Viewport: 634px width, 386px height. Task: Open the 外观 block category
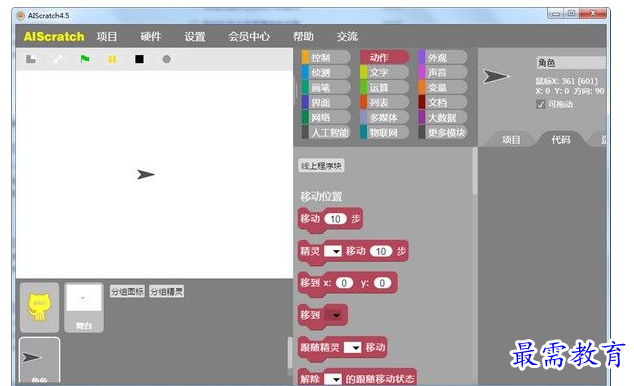click(x=443, y=57)
